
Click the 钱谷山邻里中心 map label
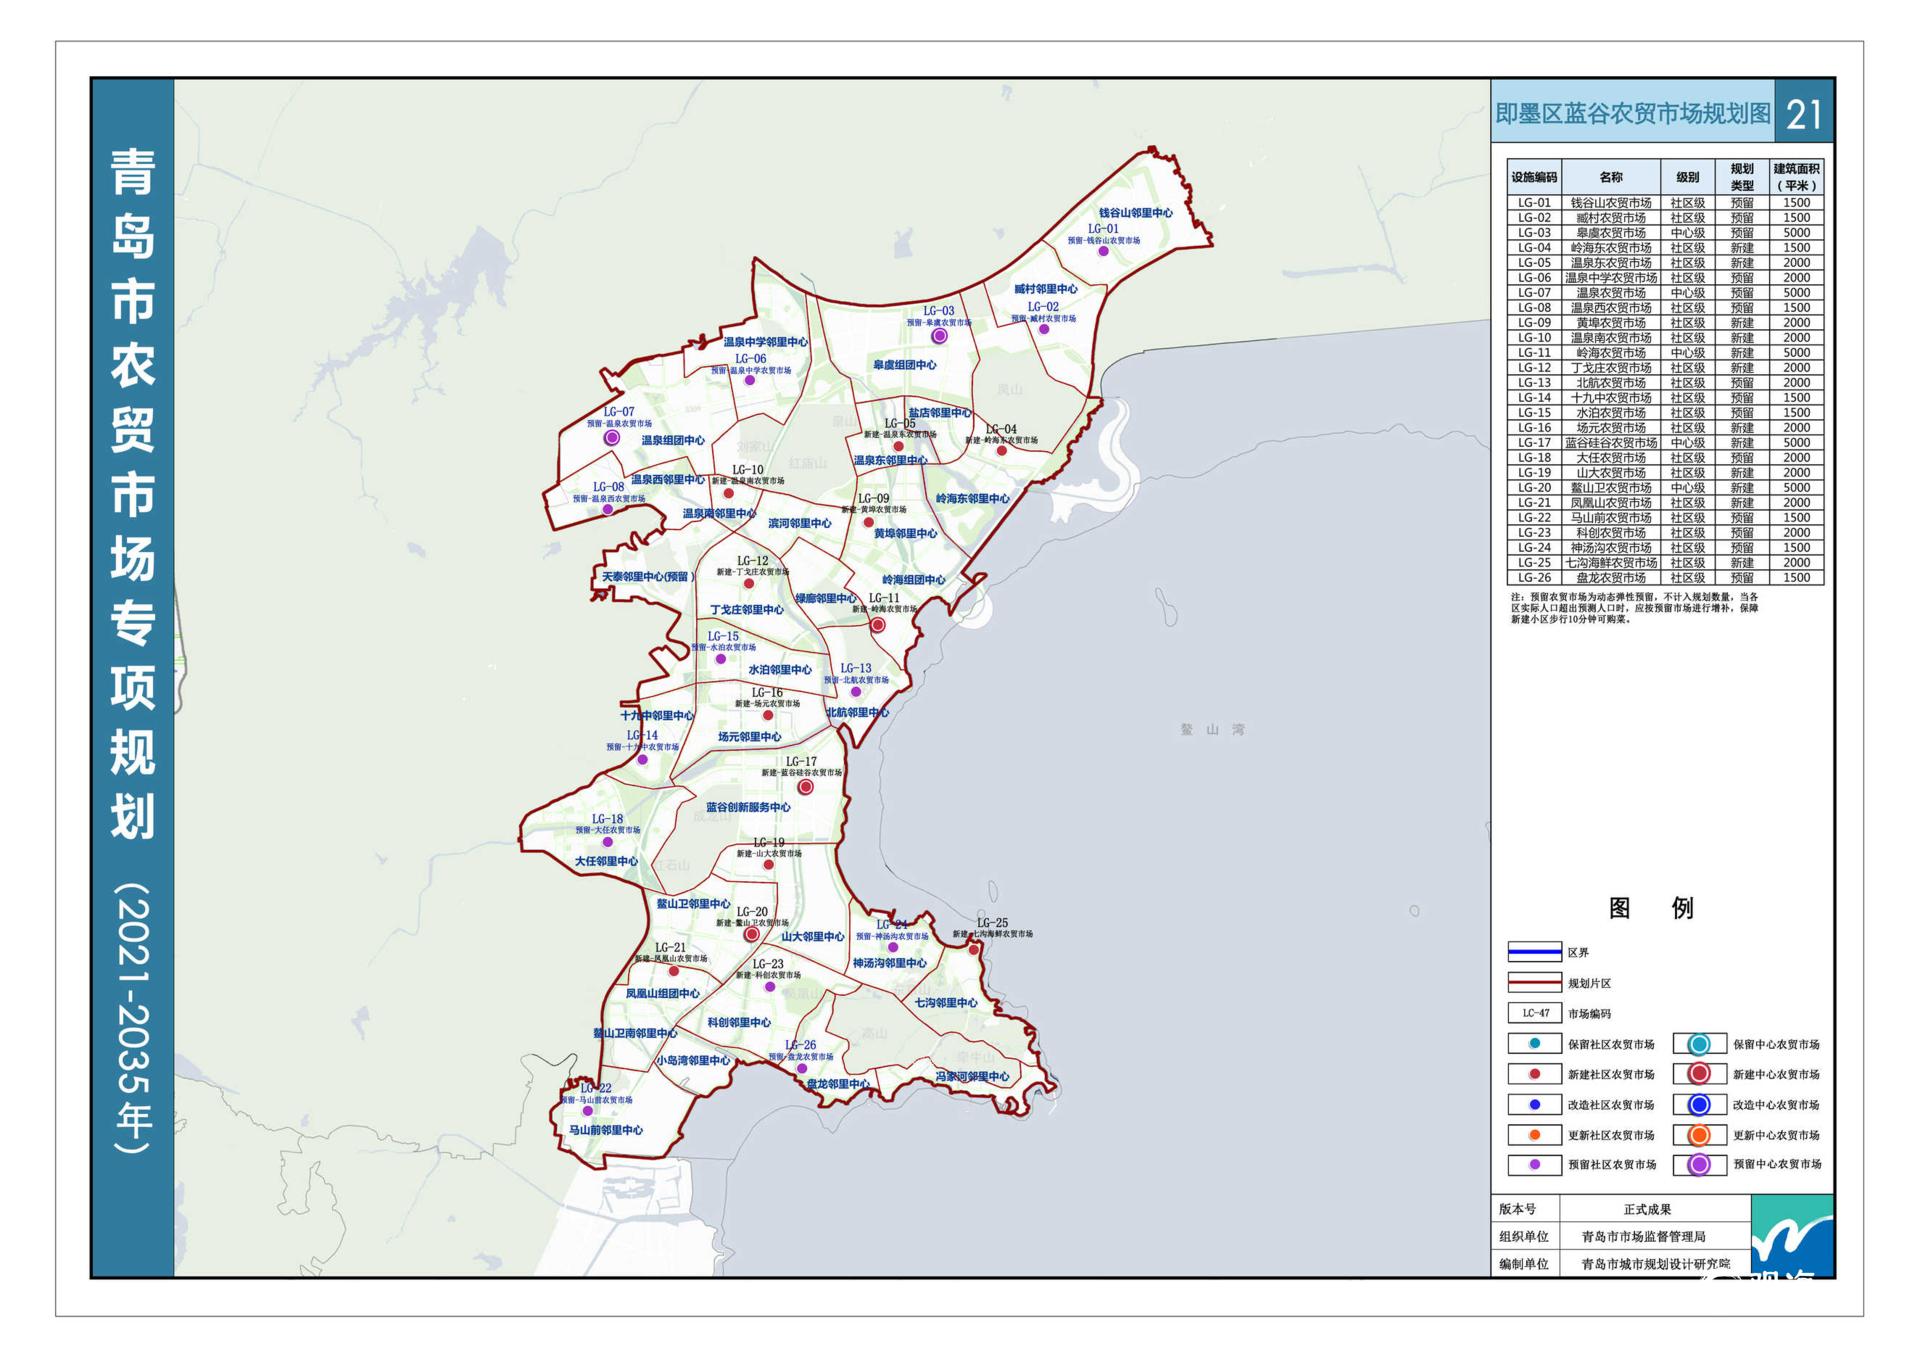pos(1135,213)
